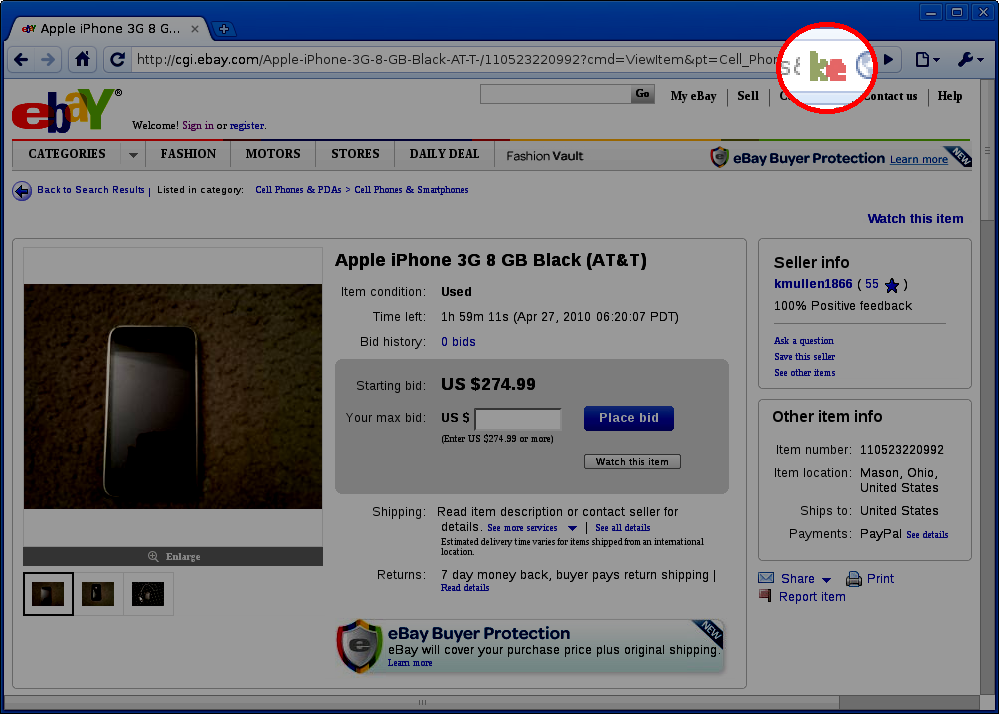Image resolution: width=999 pixels, height=714 pixels.
Task: Click the Go play-arrow next to address bar
Action: pos(888,60)
